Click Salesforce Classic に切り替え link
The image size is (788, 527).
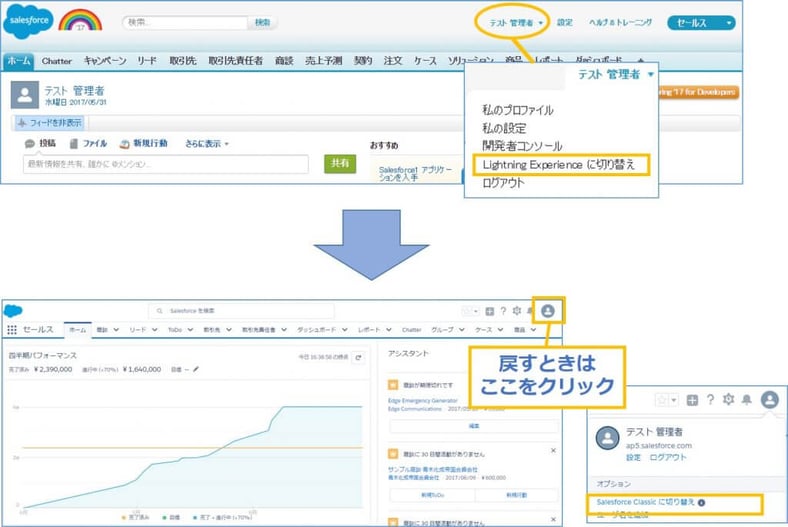(x=645, y=502)
